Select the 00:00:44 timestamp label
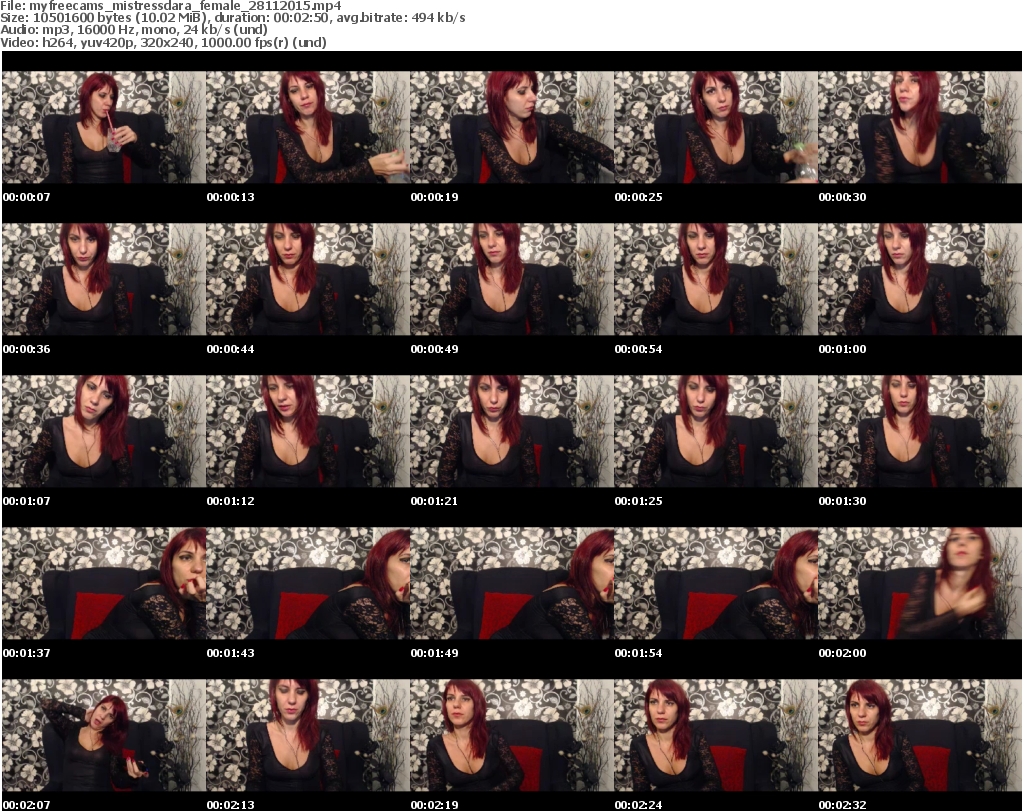Screen dimensions: 1024x811 click(x=231, y=349)
